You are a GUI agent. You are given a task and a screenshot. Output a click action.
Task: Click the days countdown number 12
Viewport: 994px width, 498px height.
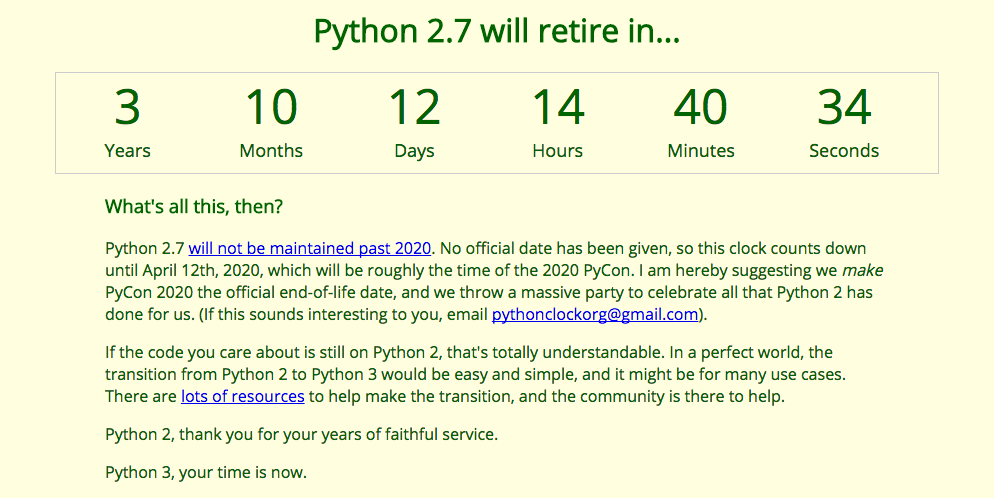tap(414, 108)
